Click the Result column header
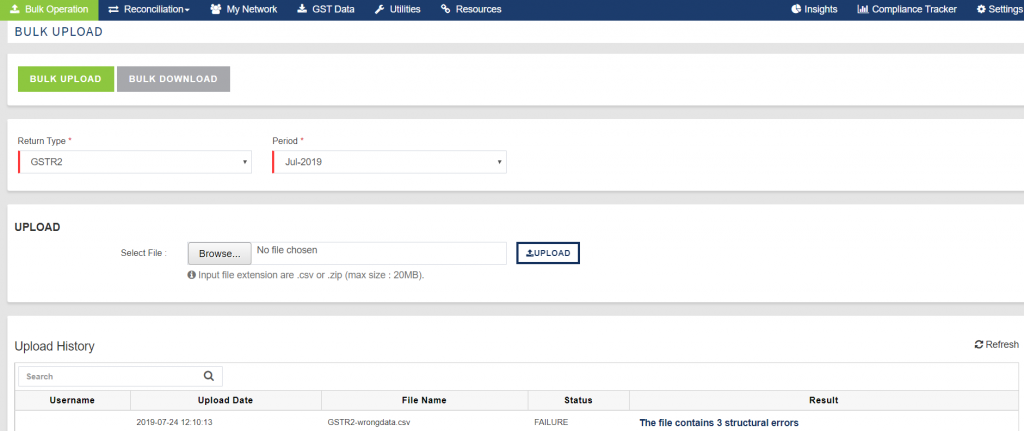The height and width of the screenshot is (431, 1024). point(824,400)
